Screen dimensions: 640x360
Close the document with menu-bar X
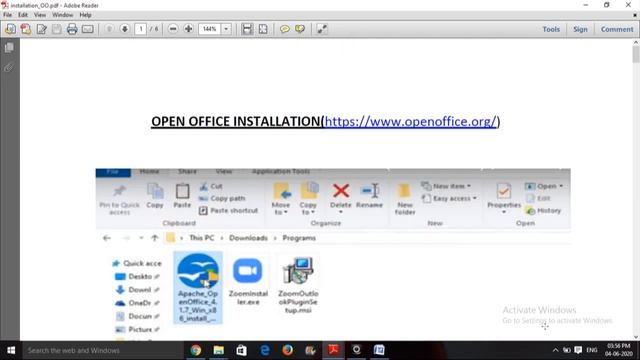click(635, 15)
